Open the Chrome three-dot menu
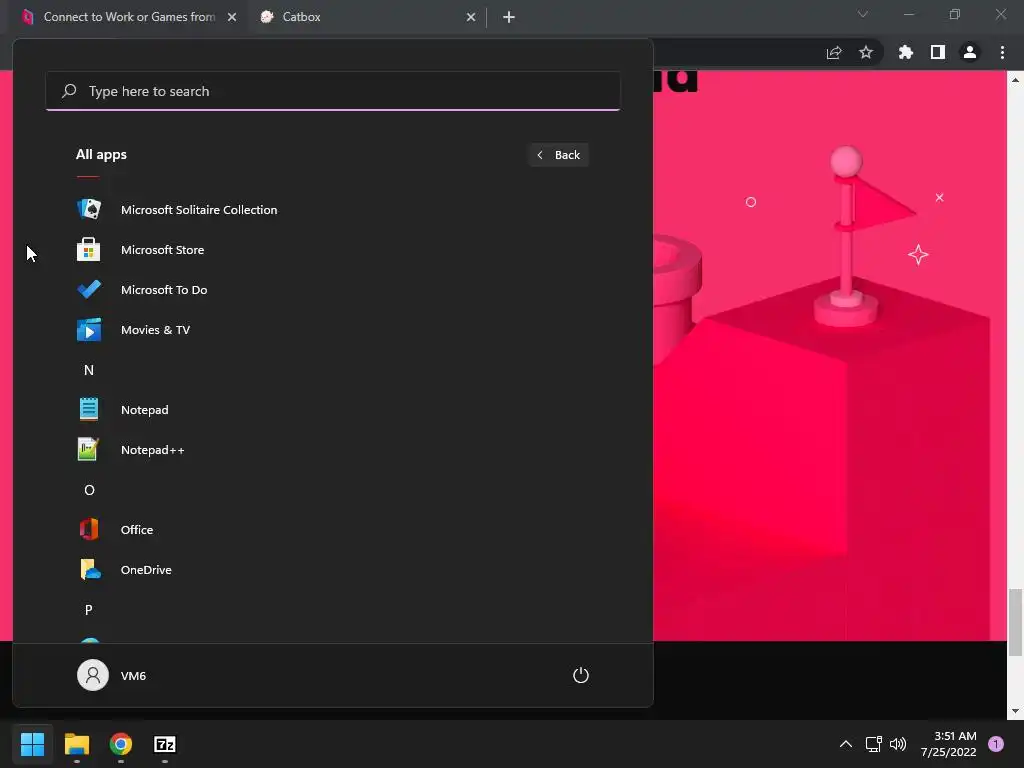This screenshot has width=1024, height=768. coord(1002,52)
